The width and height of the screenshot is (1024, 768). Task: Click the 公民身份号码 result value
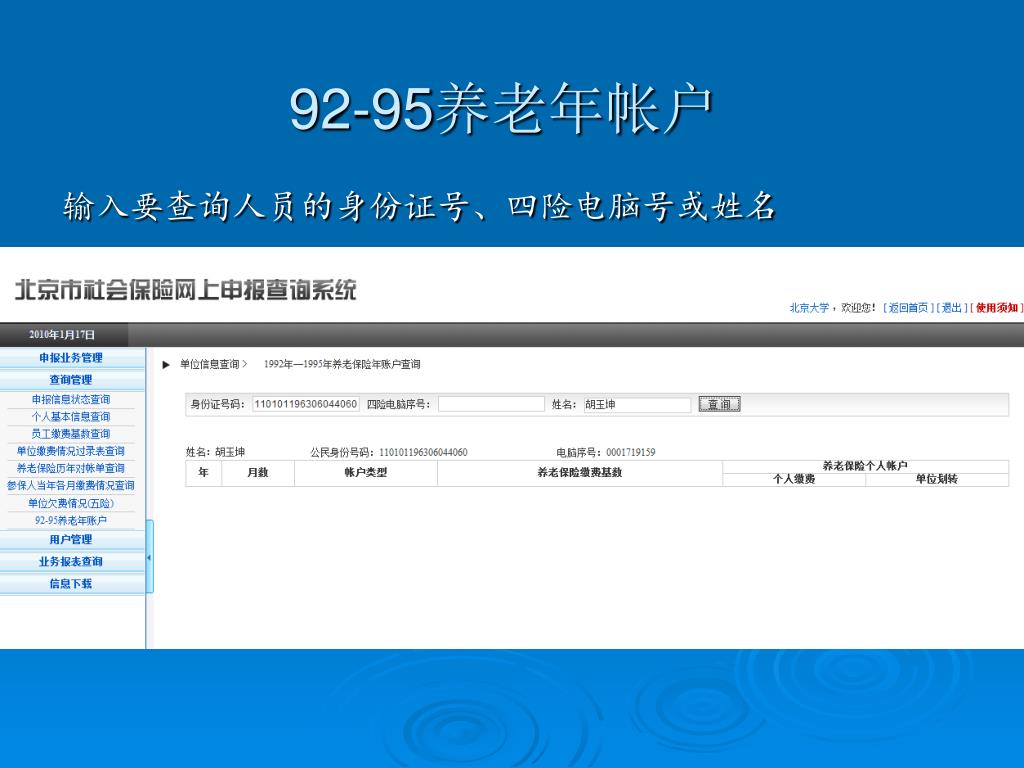click(423, 452)
